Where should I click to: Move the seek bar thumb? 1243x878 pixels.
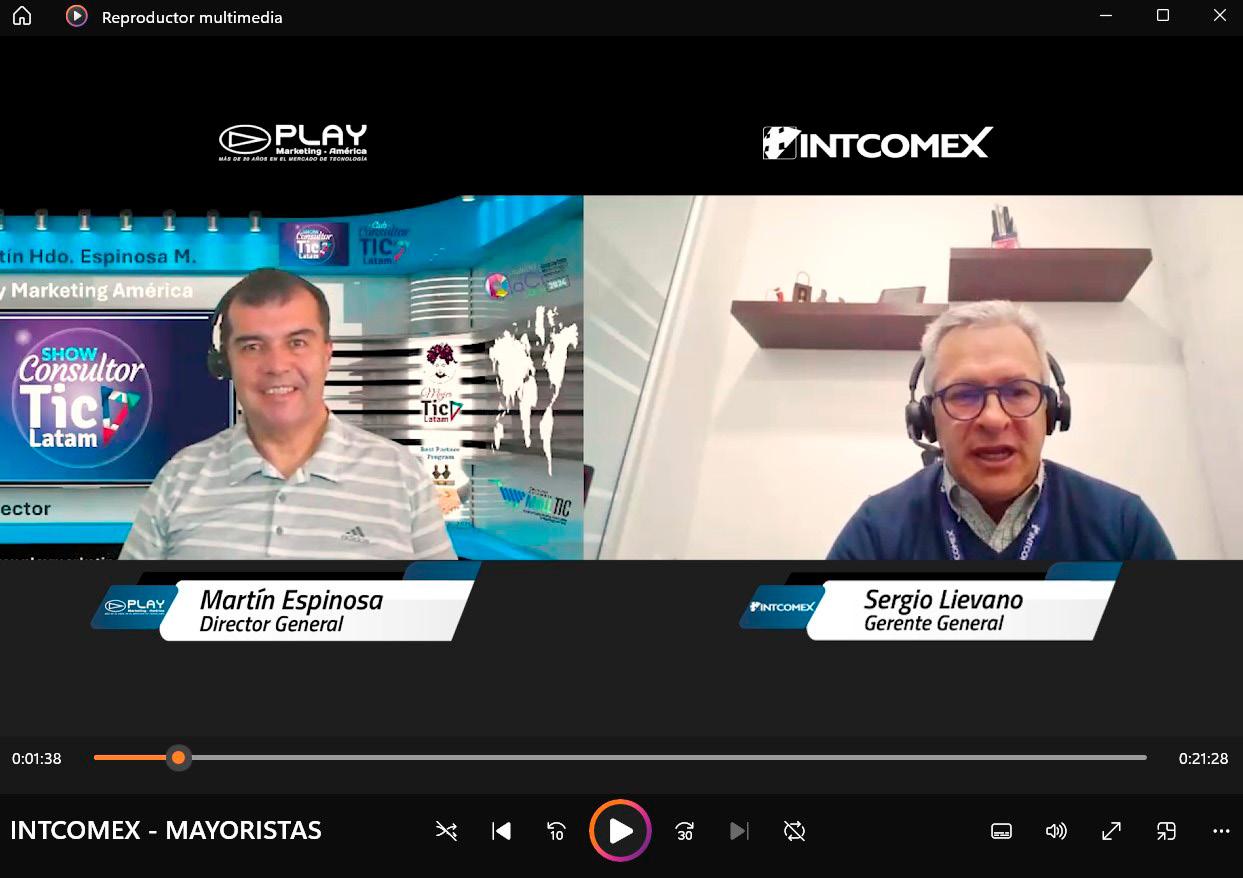pyautogui.click(x=178, y=758)
